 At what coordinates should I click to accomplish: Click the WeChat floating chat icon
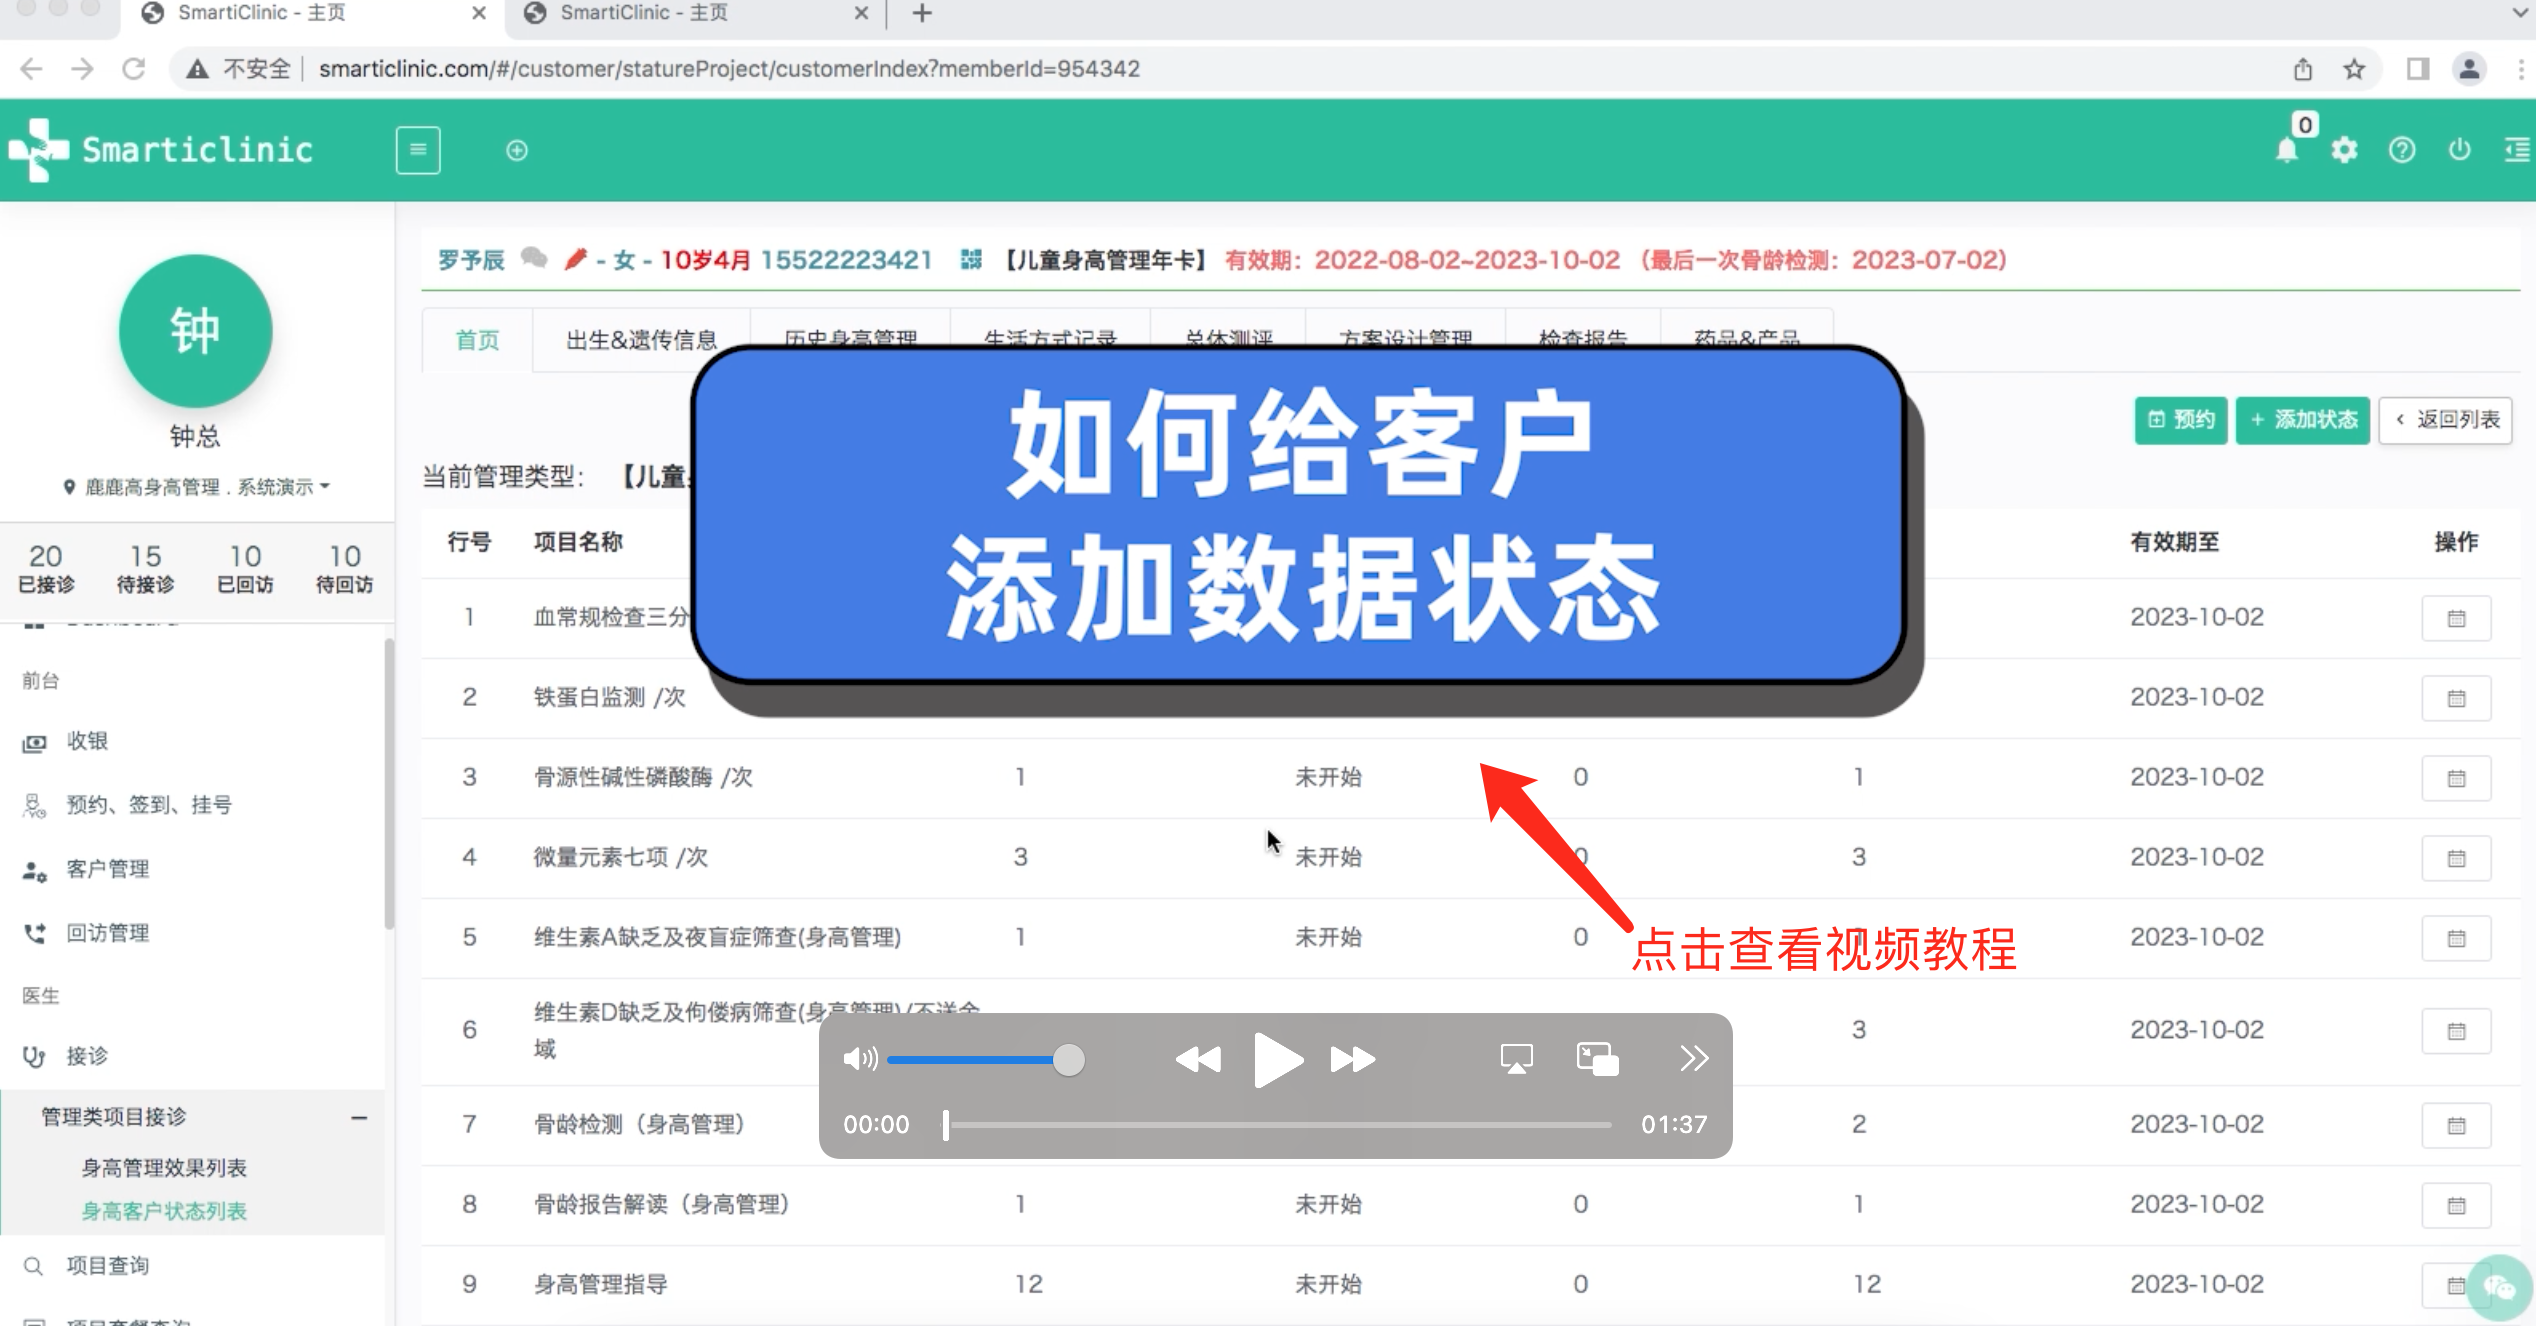(x=2500, y=1287)
